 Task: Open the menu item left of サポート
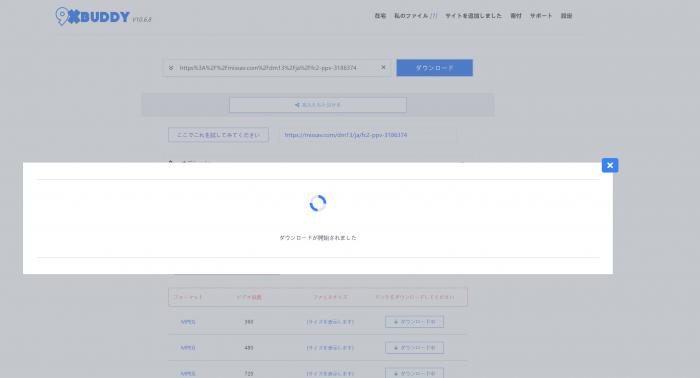[x=516, y=16]
